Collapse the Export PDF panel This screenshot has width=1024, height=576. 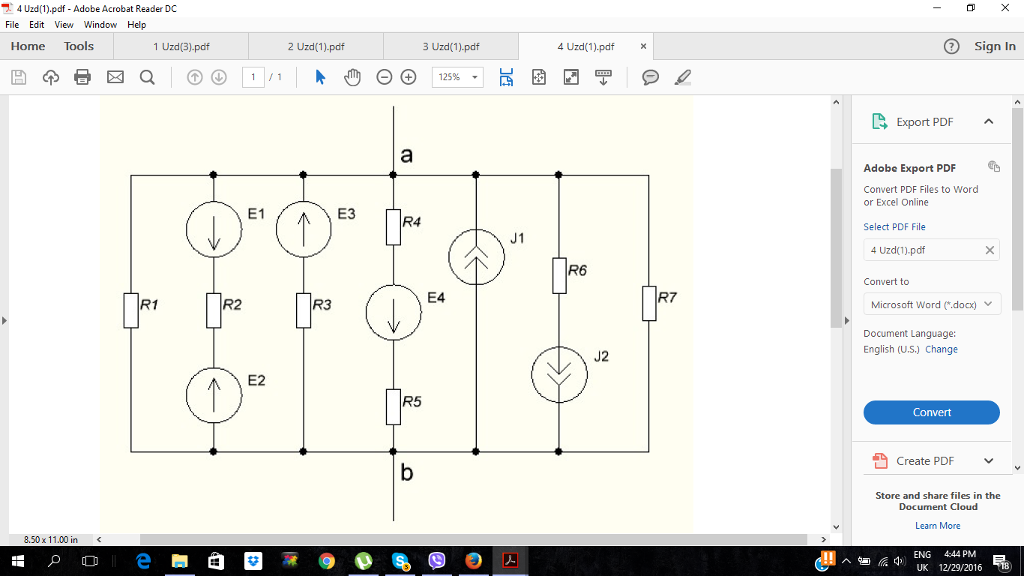click(989, 120)
